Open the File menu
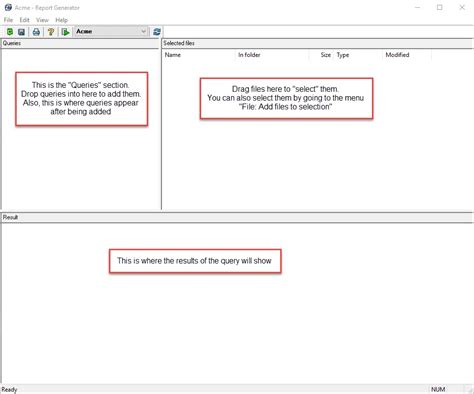The height and width of the screenshot is (394, 474). [8, 20]
